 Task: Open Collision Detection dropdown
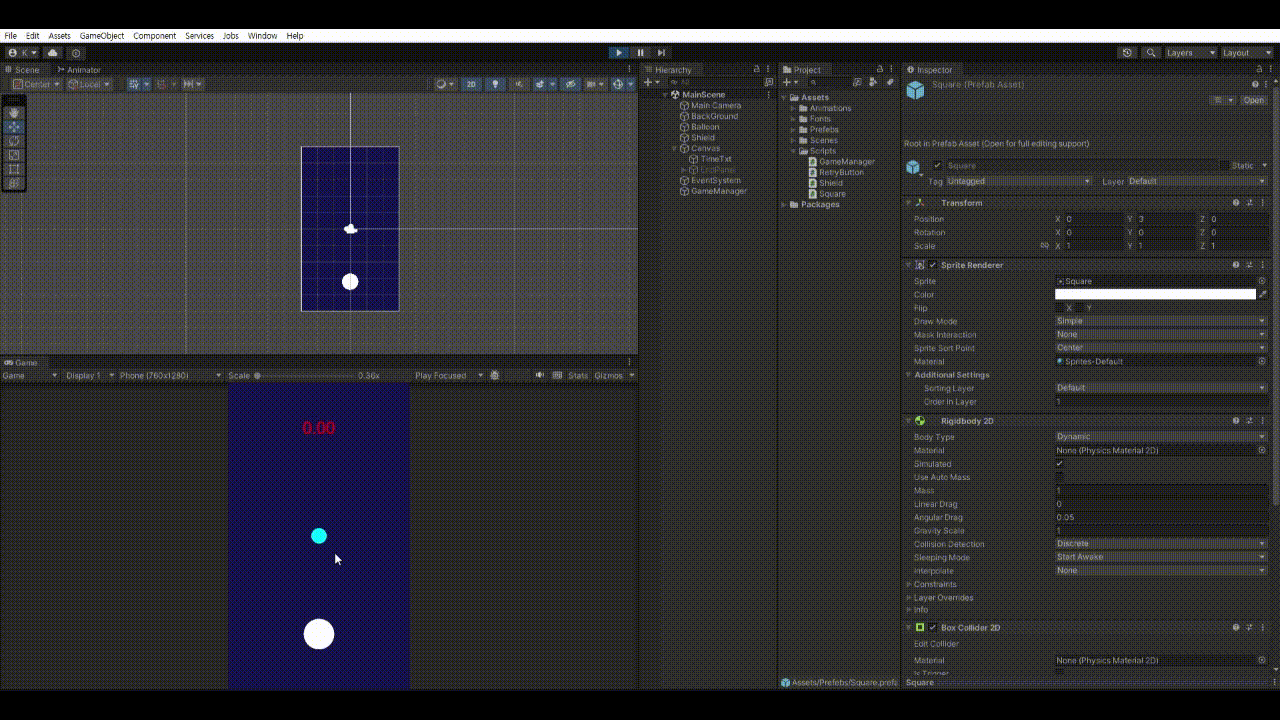[x=1161, y=544]
